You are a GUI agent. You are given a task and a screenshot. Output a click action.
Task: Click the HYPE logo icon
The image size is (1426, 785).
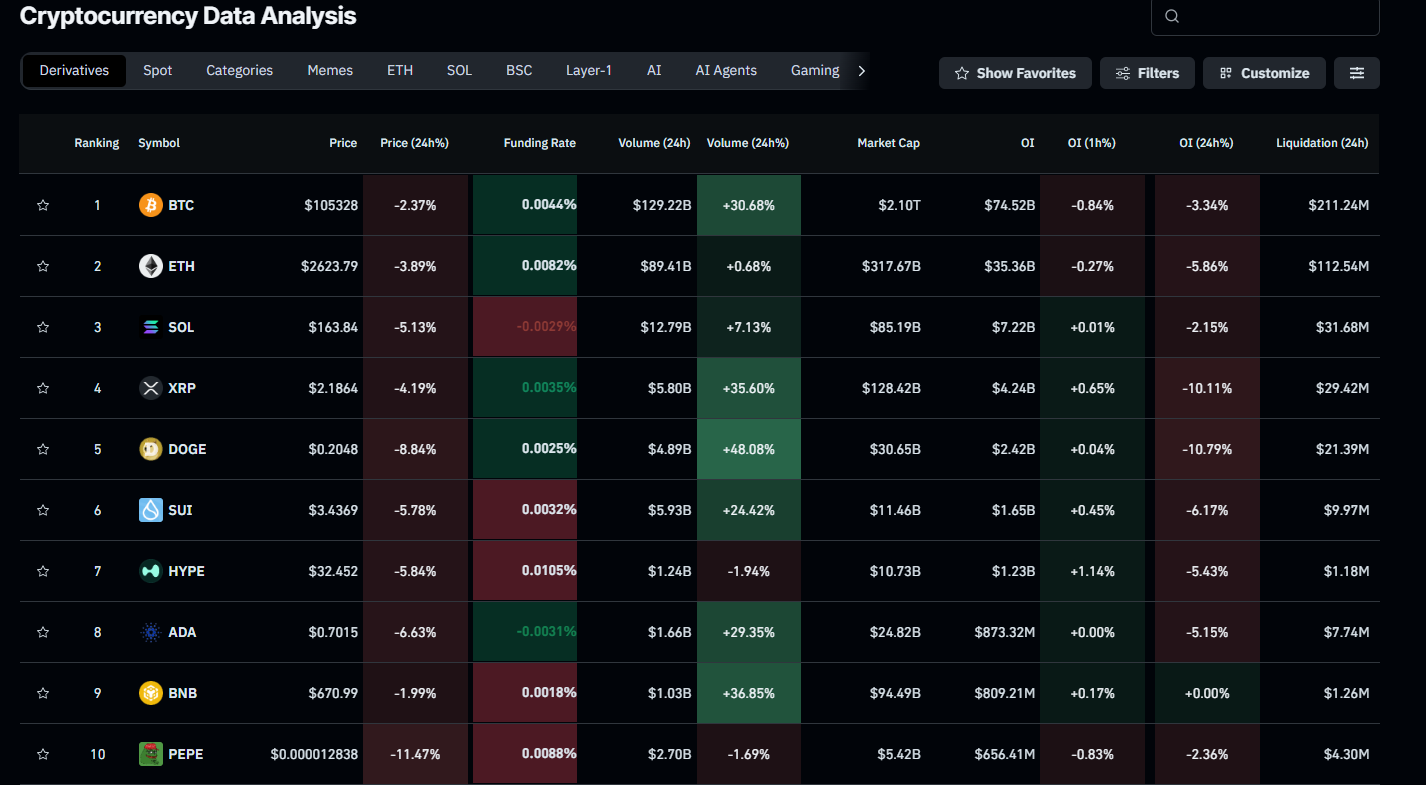(151, 571)
